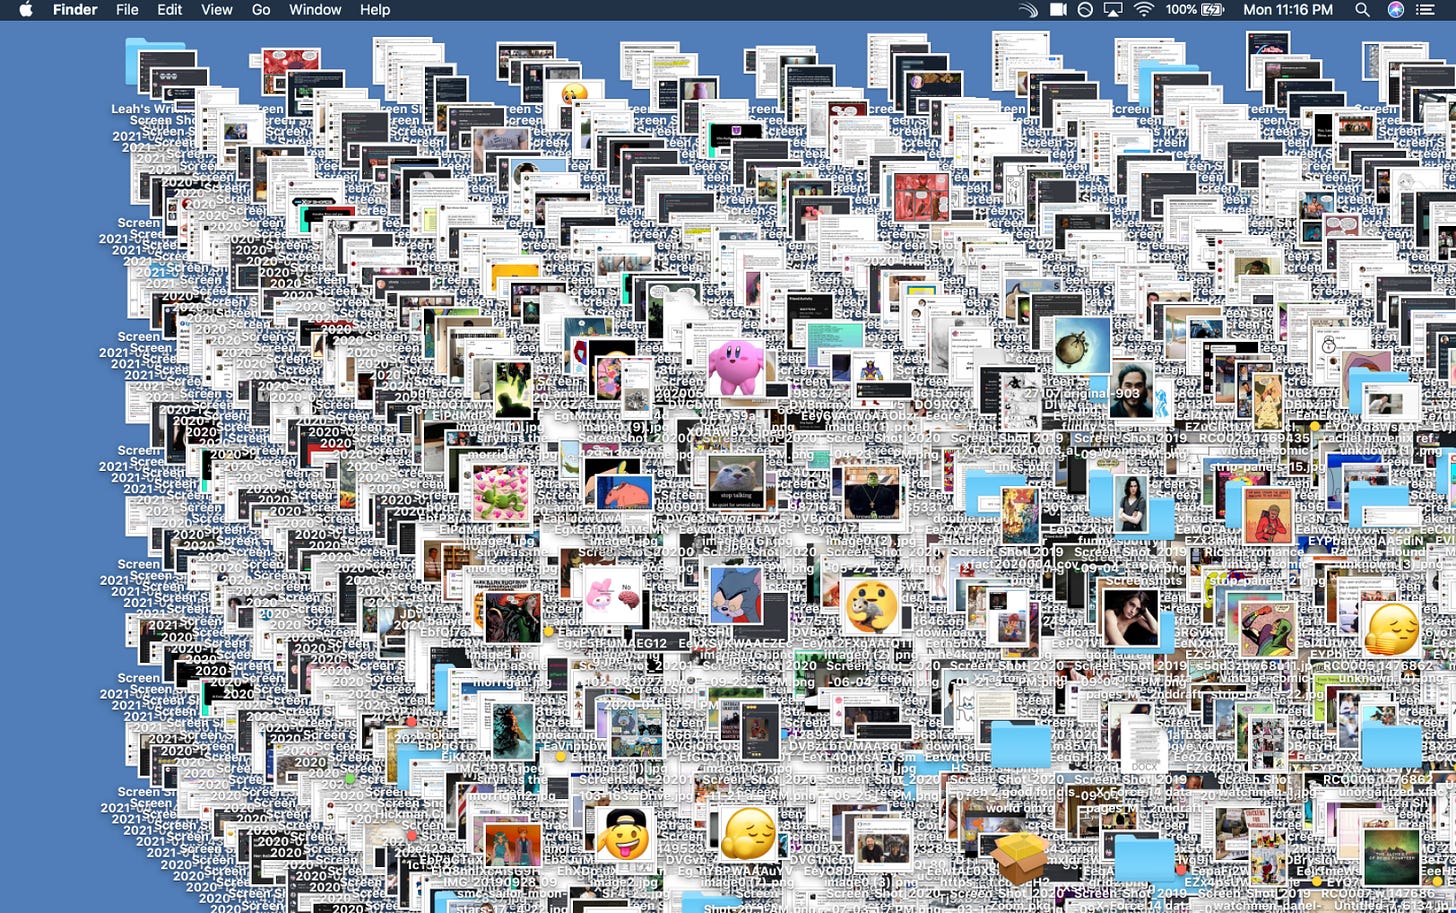
Task: Select the blue folder below the hugging emoji
Action: click(x=1391, y=743)
